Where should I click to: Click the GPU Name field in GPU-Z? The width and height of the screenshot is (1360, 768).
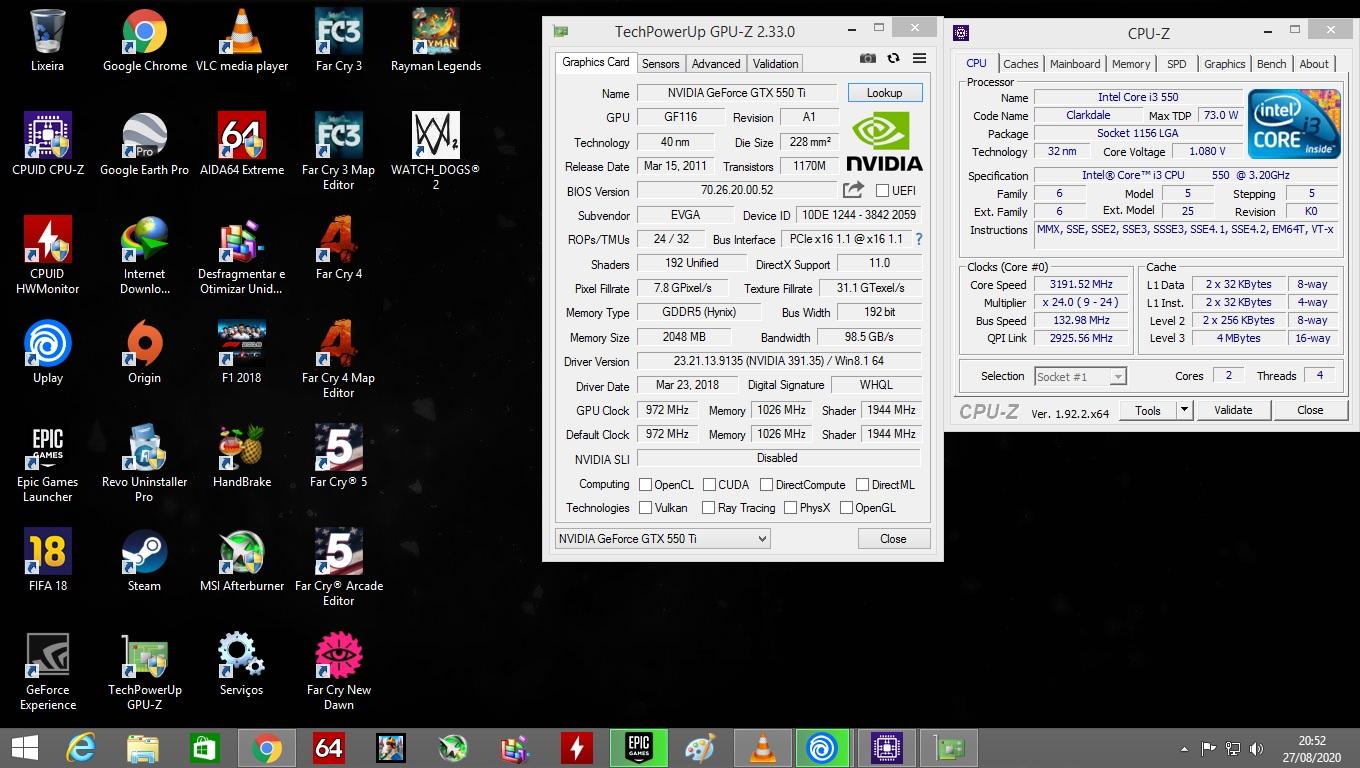coord(736,93)
